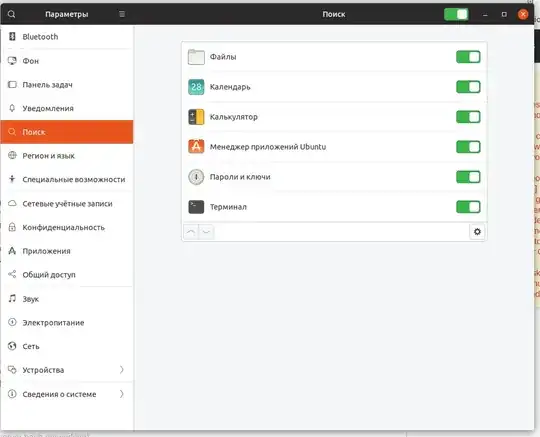Click the Пароли и ключи icon
The height and width of the screenshot is (437, 540).
196,177
